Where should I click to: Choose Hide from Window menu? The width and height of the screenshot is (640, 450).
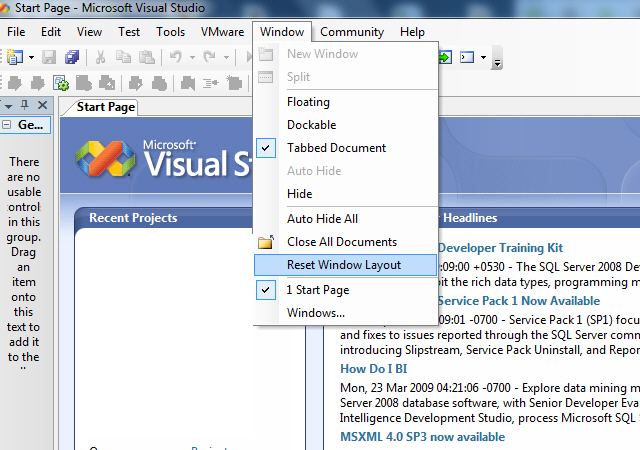346,194
